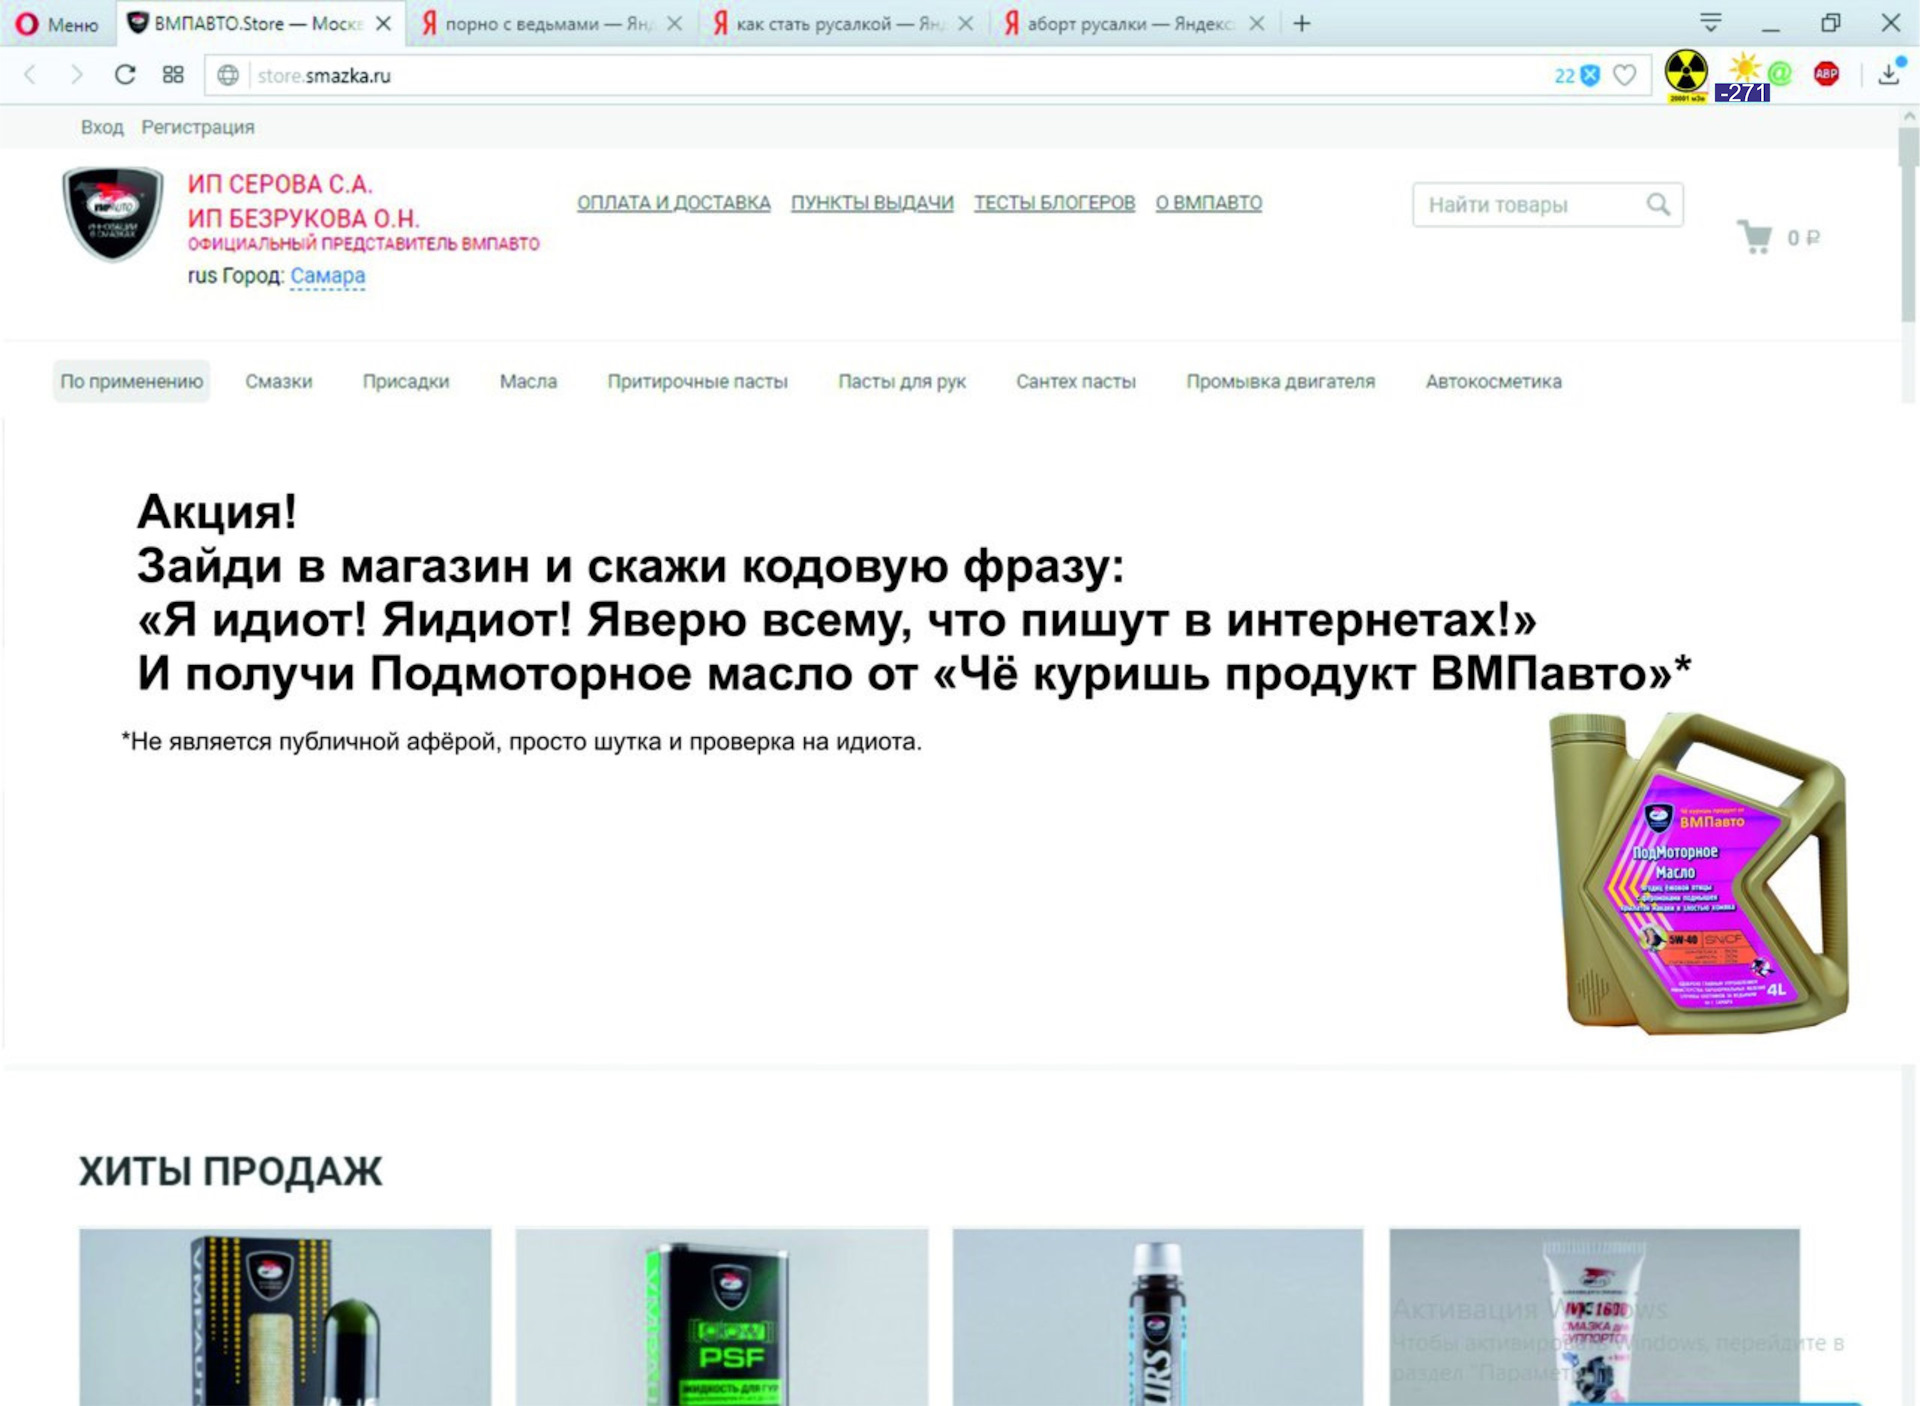
Task: Click the heart bookmark icon in address bar
Action: pyautogui.click(x=1625, y=75)
